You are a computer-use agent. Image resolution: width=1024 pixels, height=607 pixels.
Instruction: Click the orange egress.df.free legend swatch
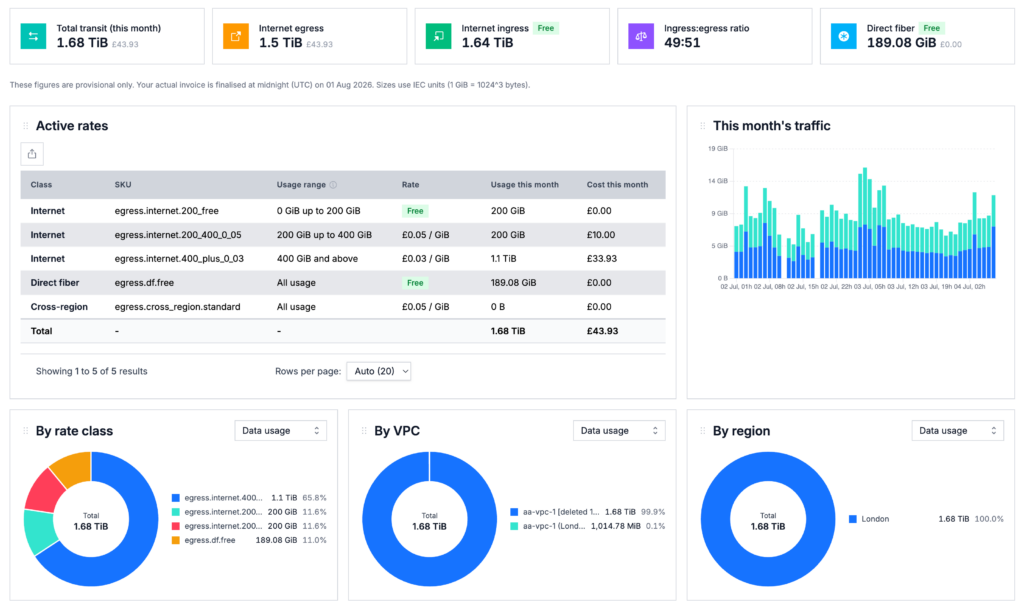[176, 540]
